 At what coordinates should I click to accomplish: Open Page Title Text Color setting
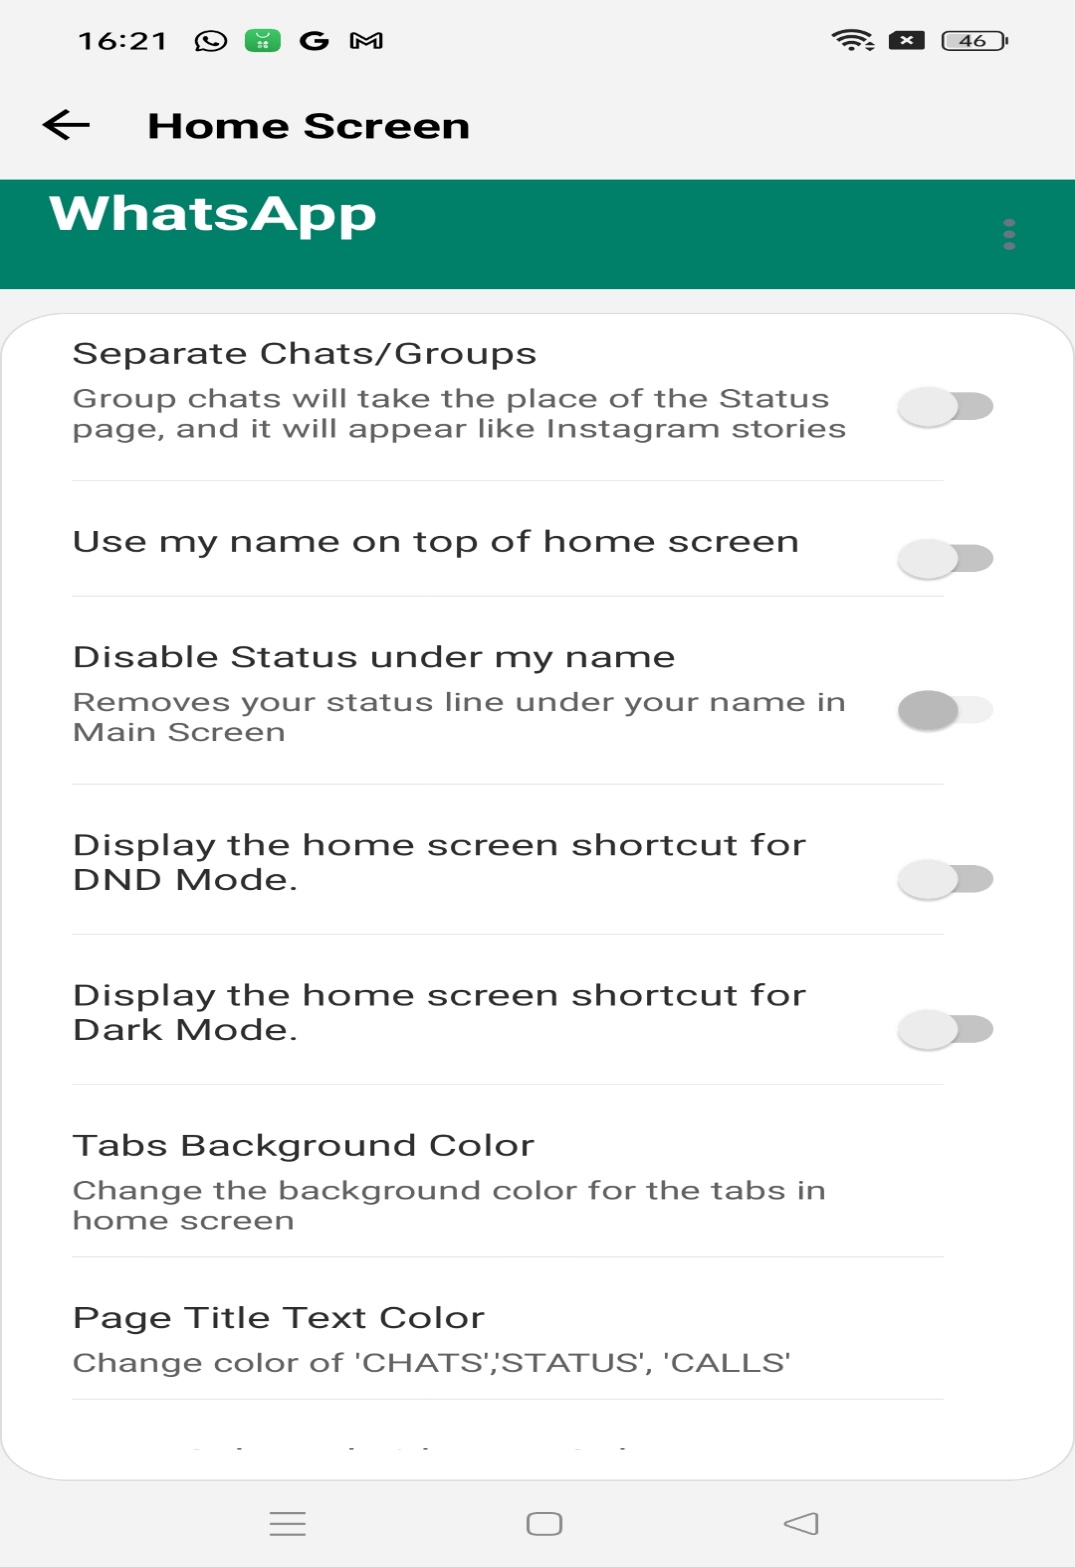click(508, 1338)
